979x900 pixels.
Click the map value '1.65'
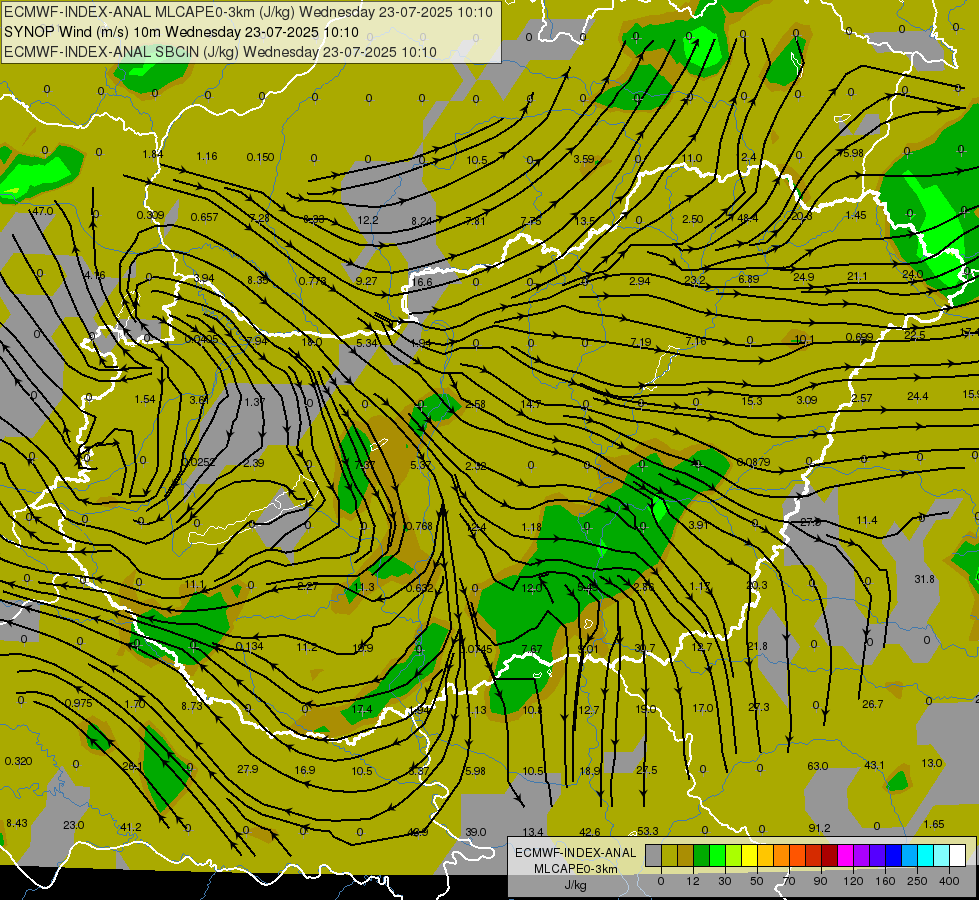934,824
